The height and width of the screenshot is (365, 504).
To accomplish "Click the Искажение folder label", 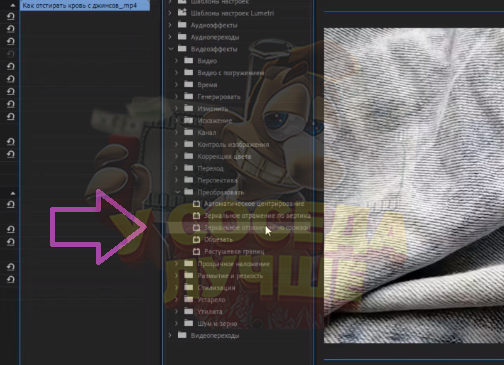I will (214, 121).
